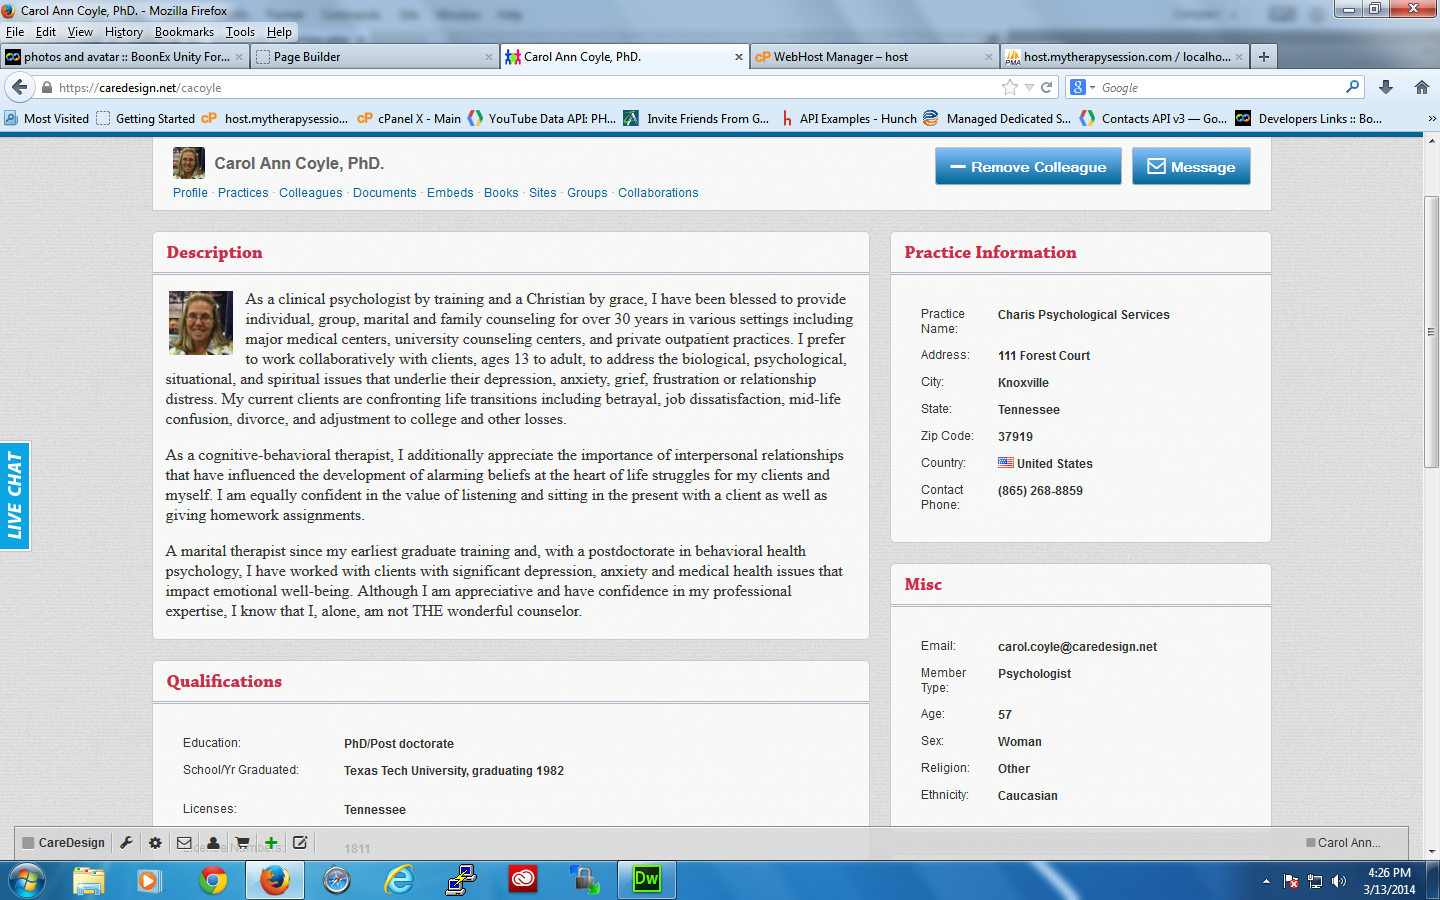
Task: Open Internet Explorer from the taskbar
Action: pos(399,880)
